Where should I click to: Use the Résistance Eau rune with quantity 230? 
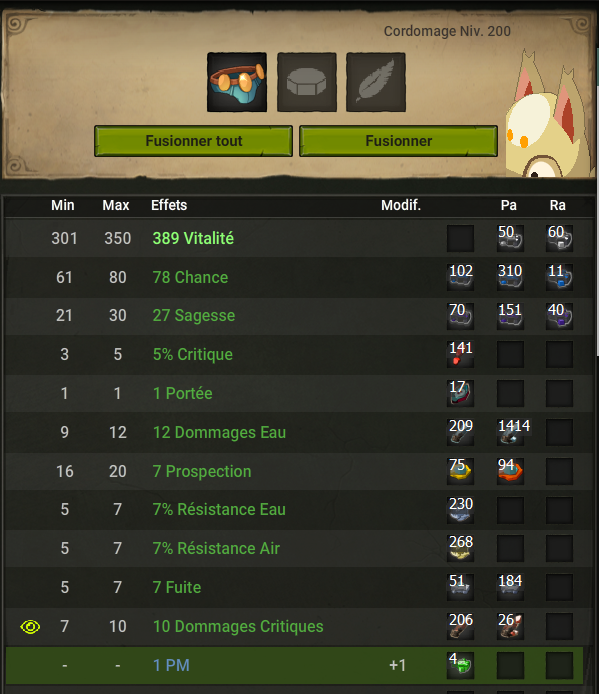pos(460,509)
